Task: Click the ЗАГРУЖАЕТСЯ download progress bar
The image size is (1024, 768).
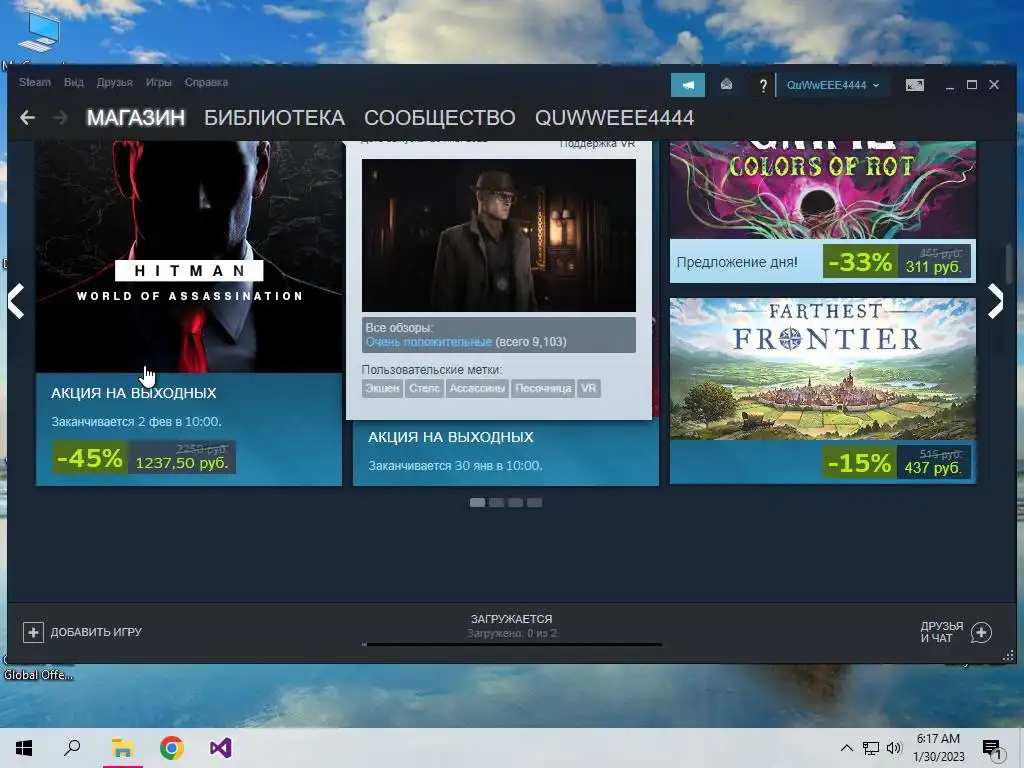Action: tap(512, 645)
